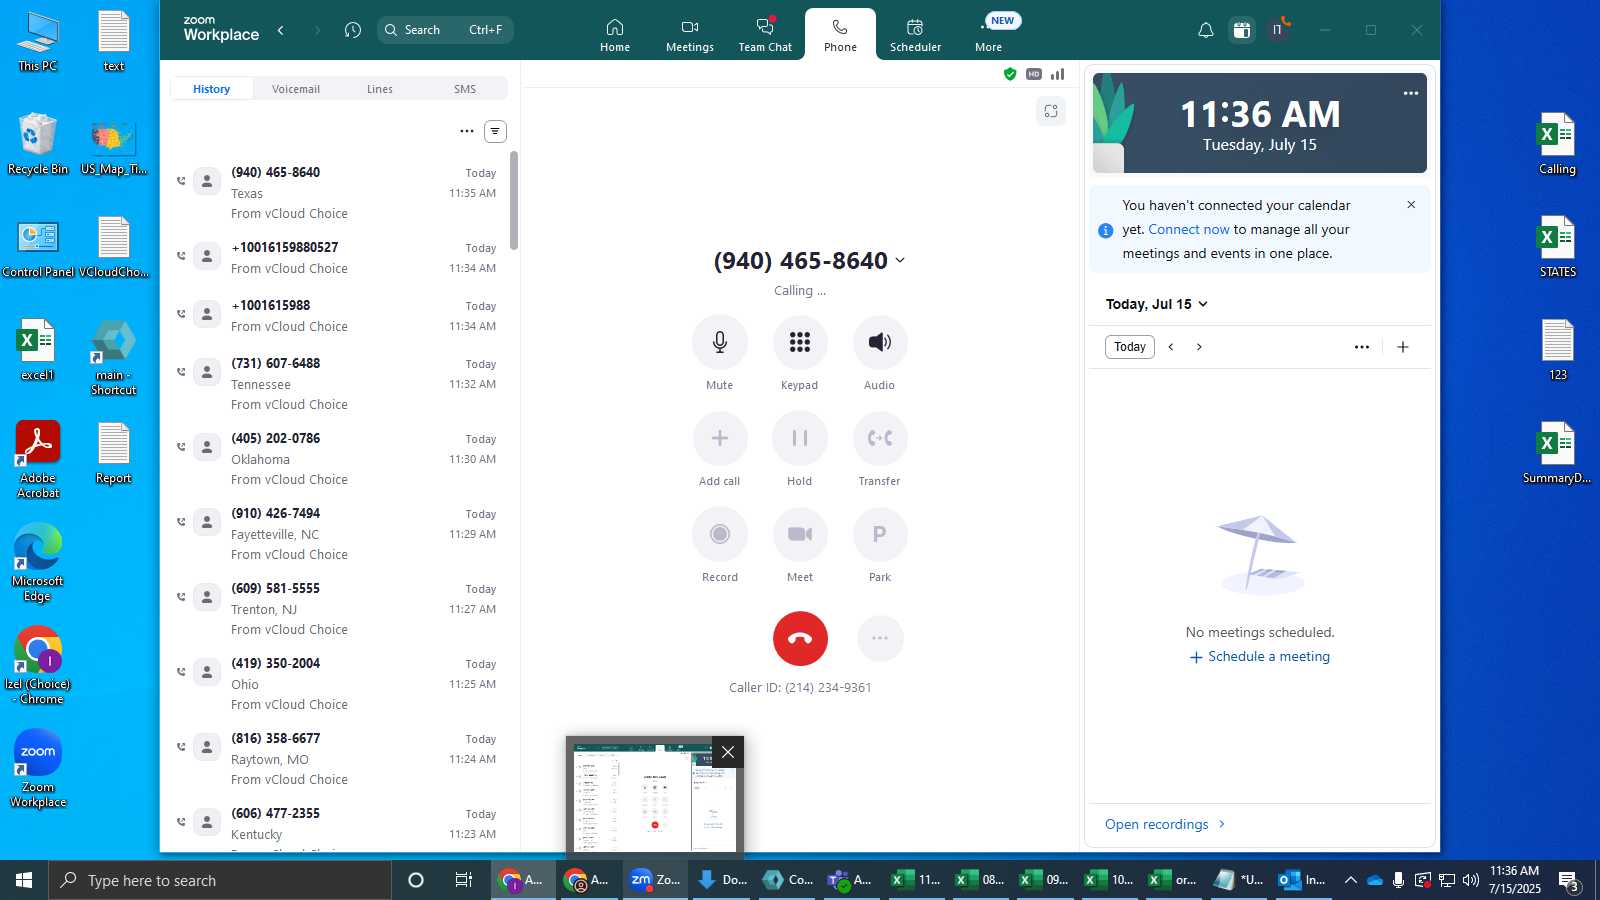Open the Task View taskbar button
1600x900 pixels.
coord(464,880)
